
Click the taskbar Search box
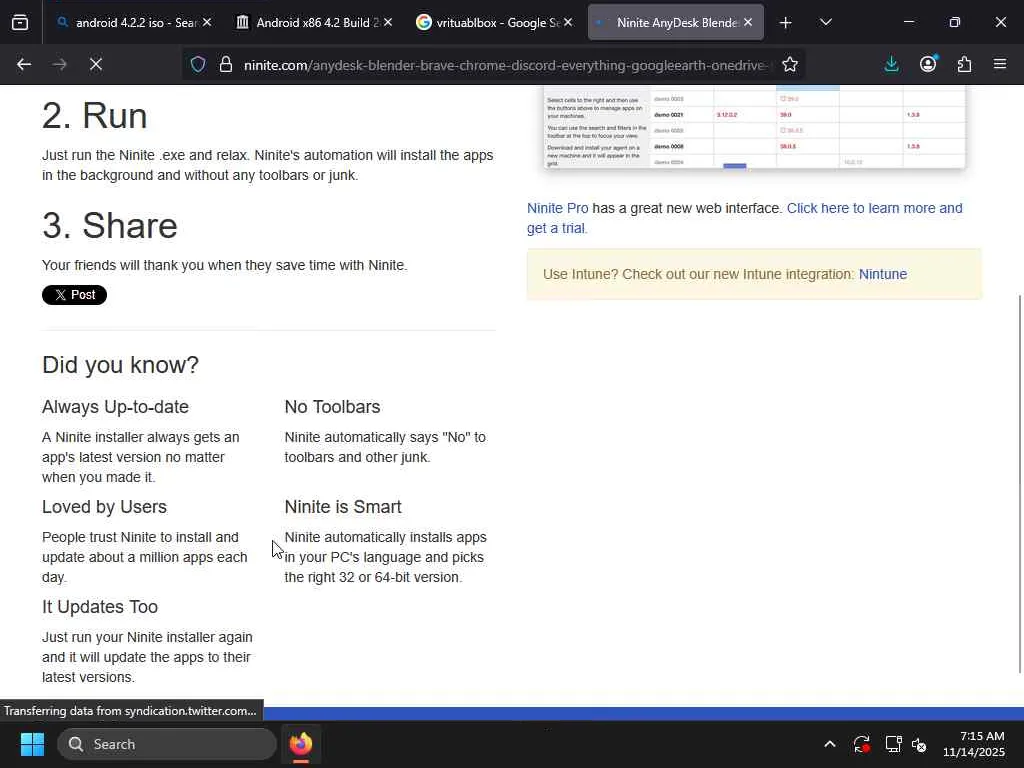tap(167, 744)
